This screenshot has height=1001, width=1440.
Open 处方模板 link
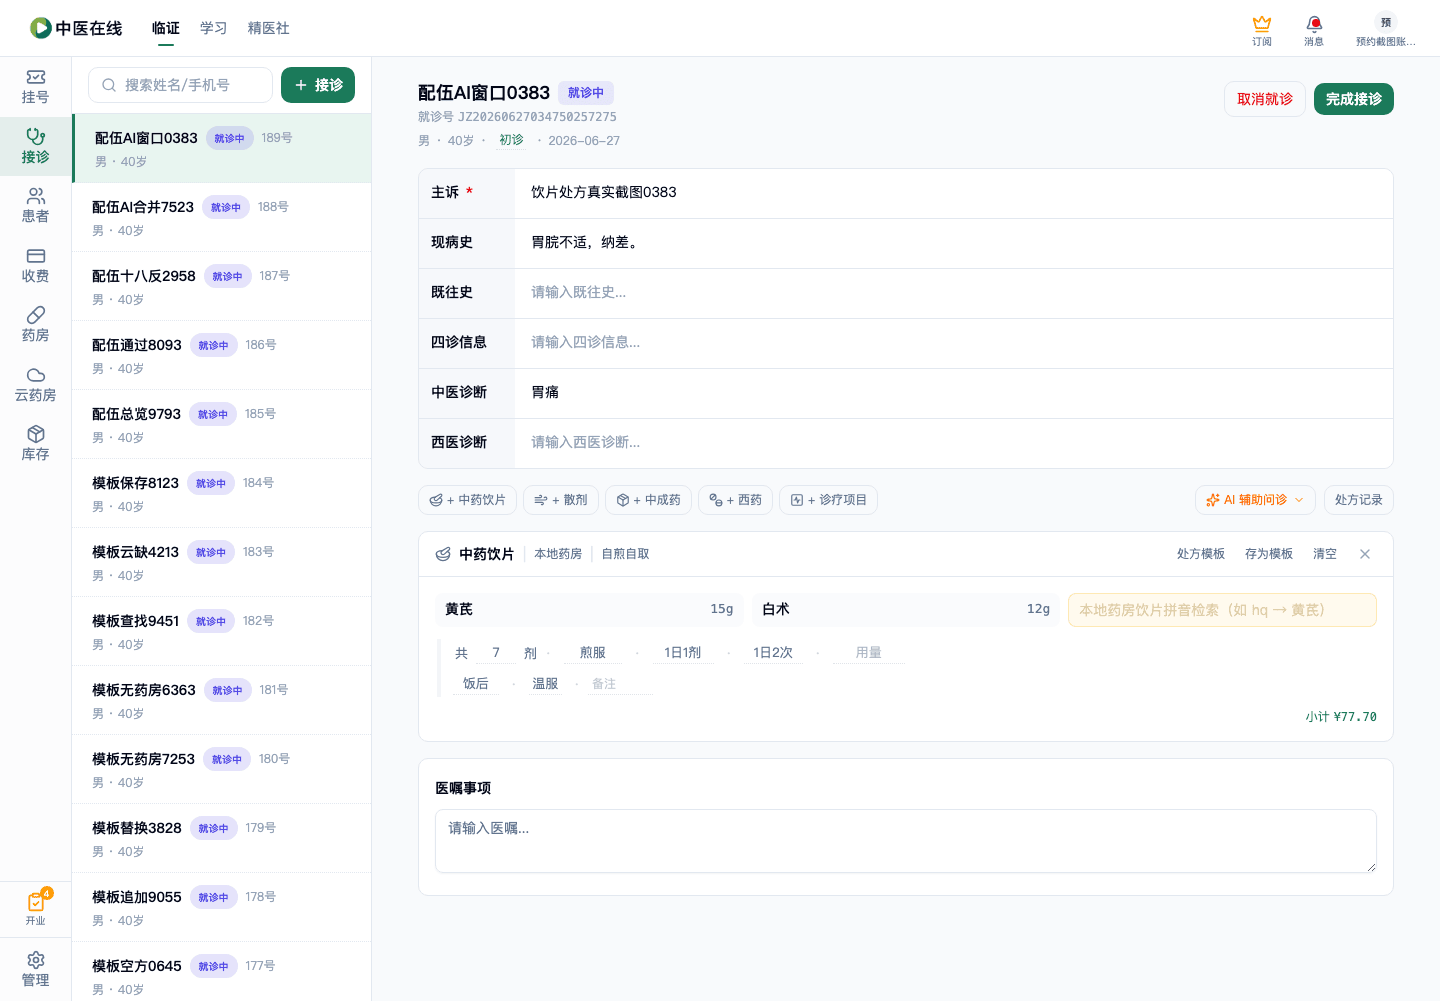click(x=1200, y=554)
